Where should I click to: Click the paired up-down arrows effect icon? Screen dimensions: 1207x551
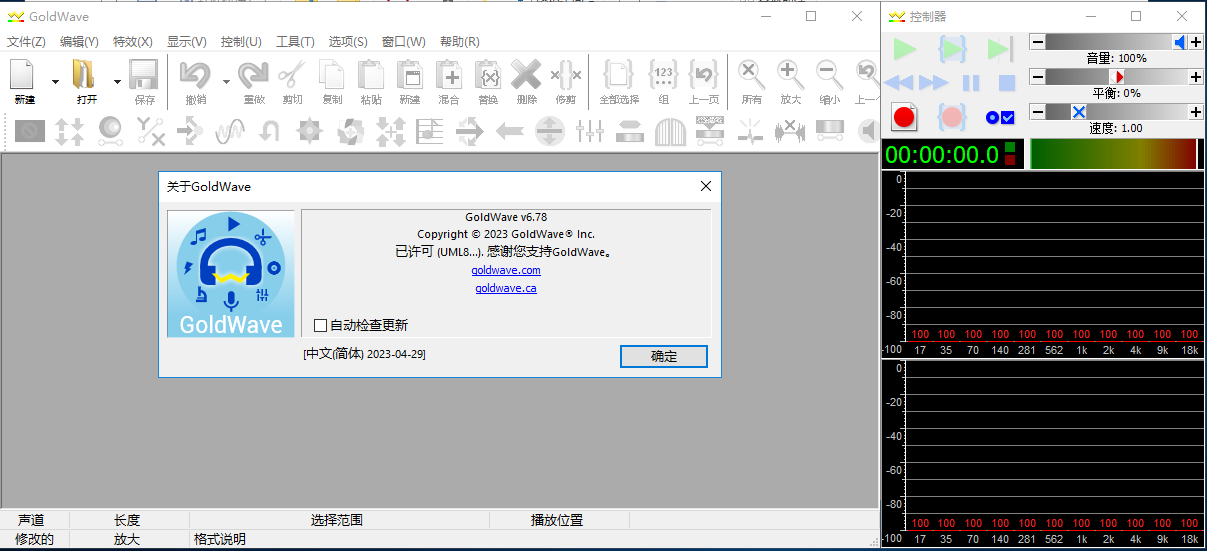(69, 131)
